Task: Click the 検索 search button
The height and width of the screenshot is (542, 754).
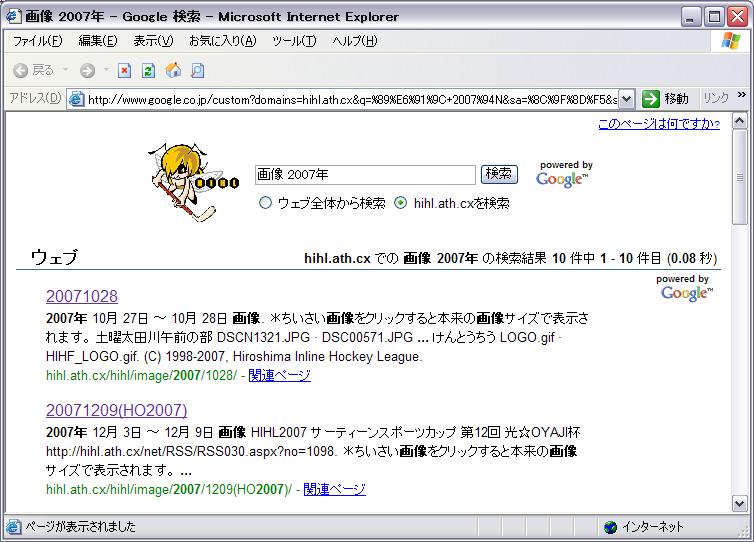Action: (x=499, y=174)
